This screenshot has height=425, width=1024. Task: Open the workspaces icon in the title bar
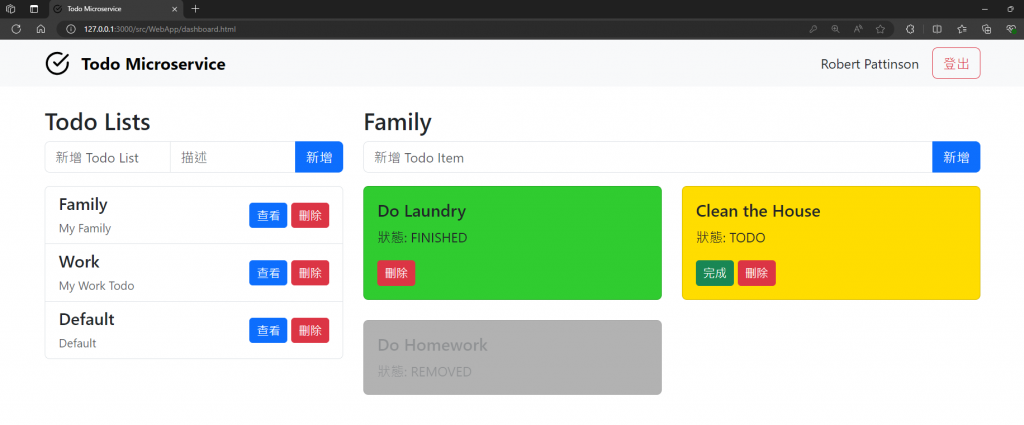[x=11, y=9]
